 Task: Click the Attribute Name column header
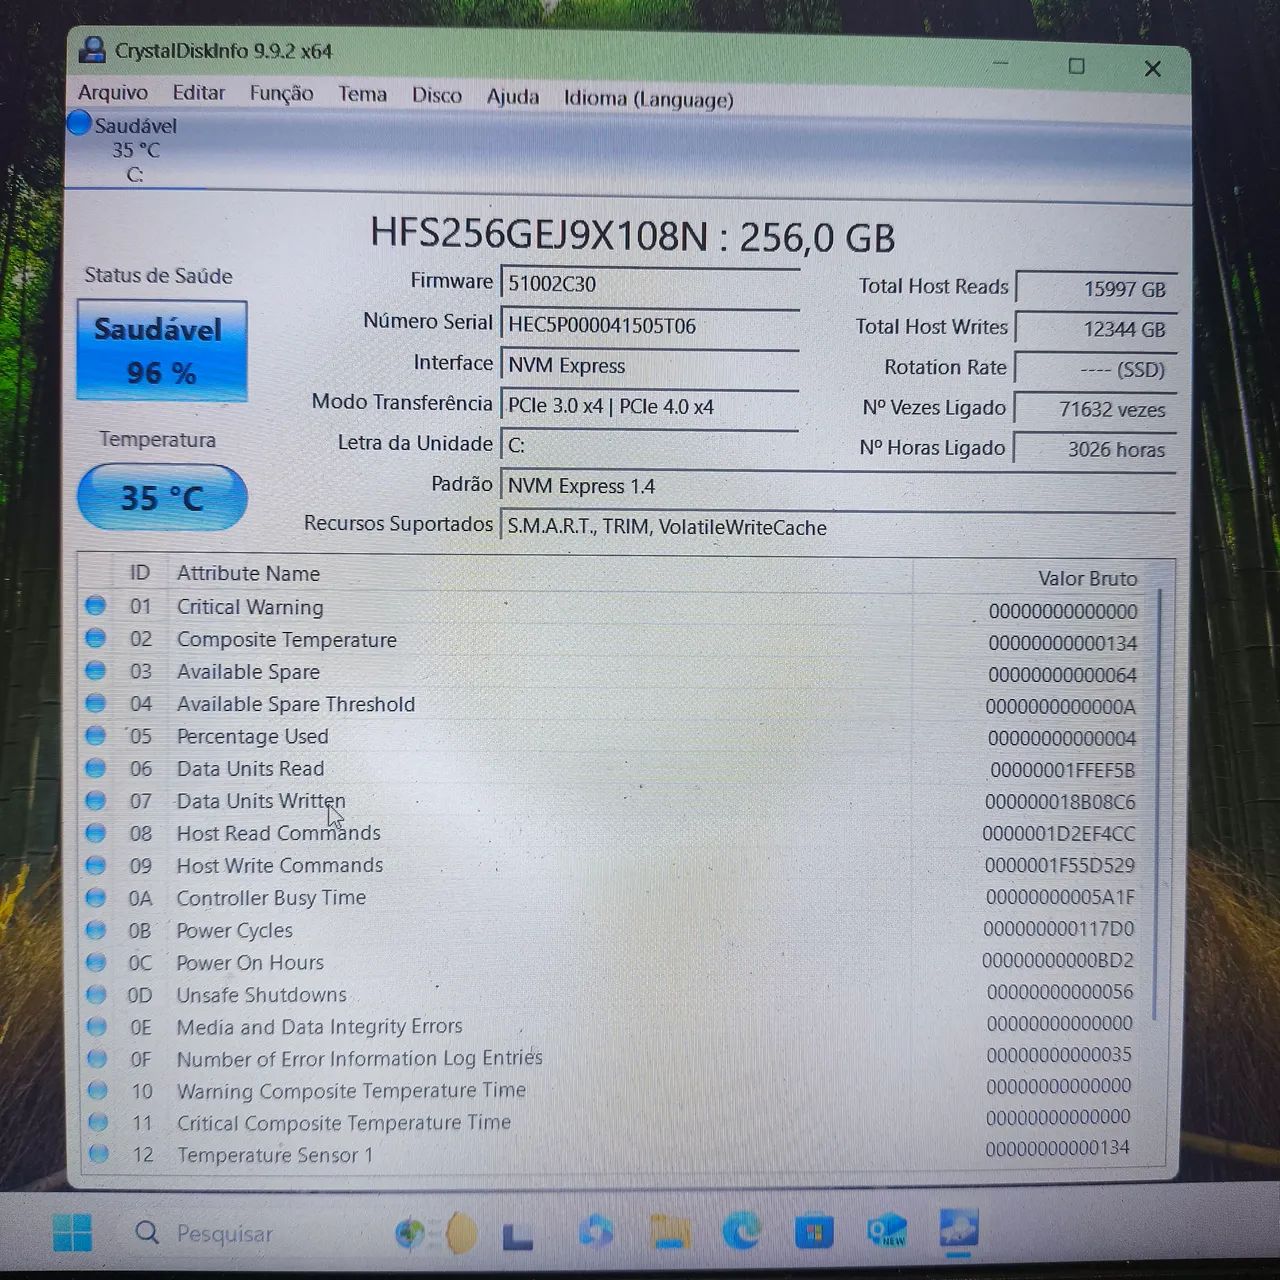tap(248, 573)
